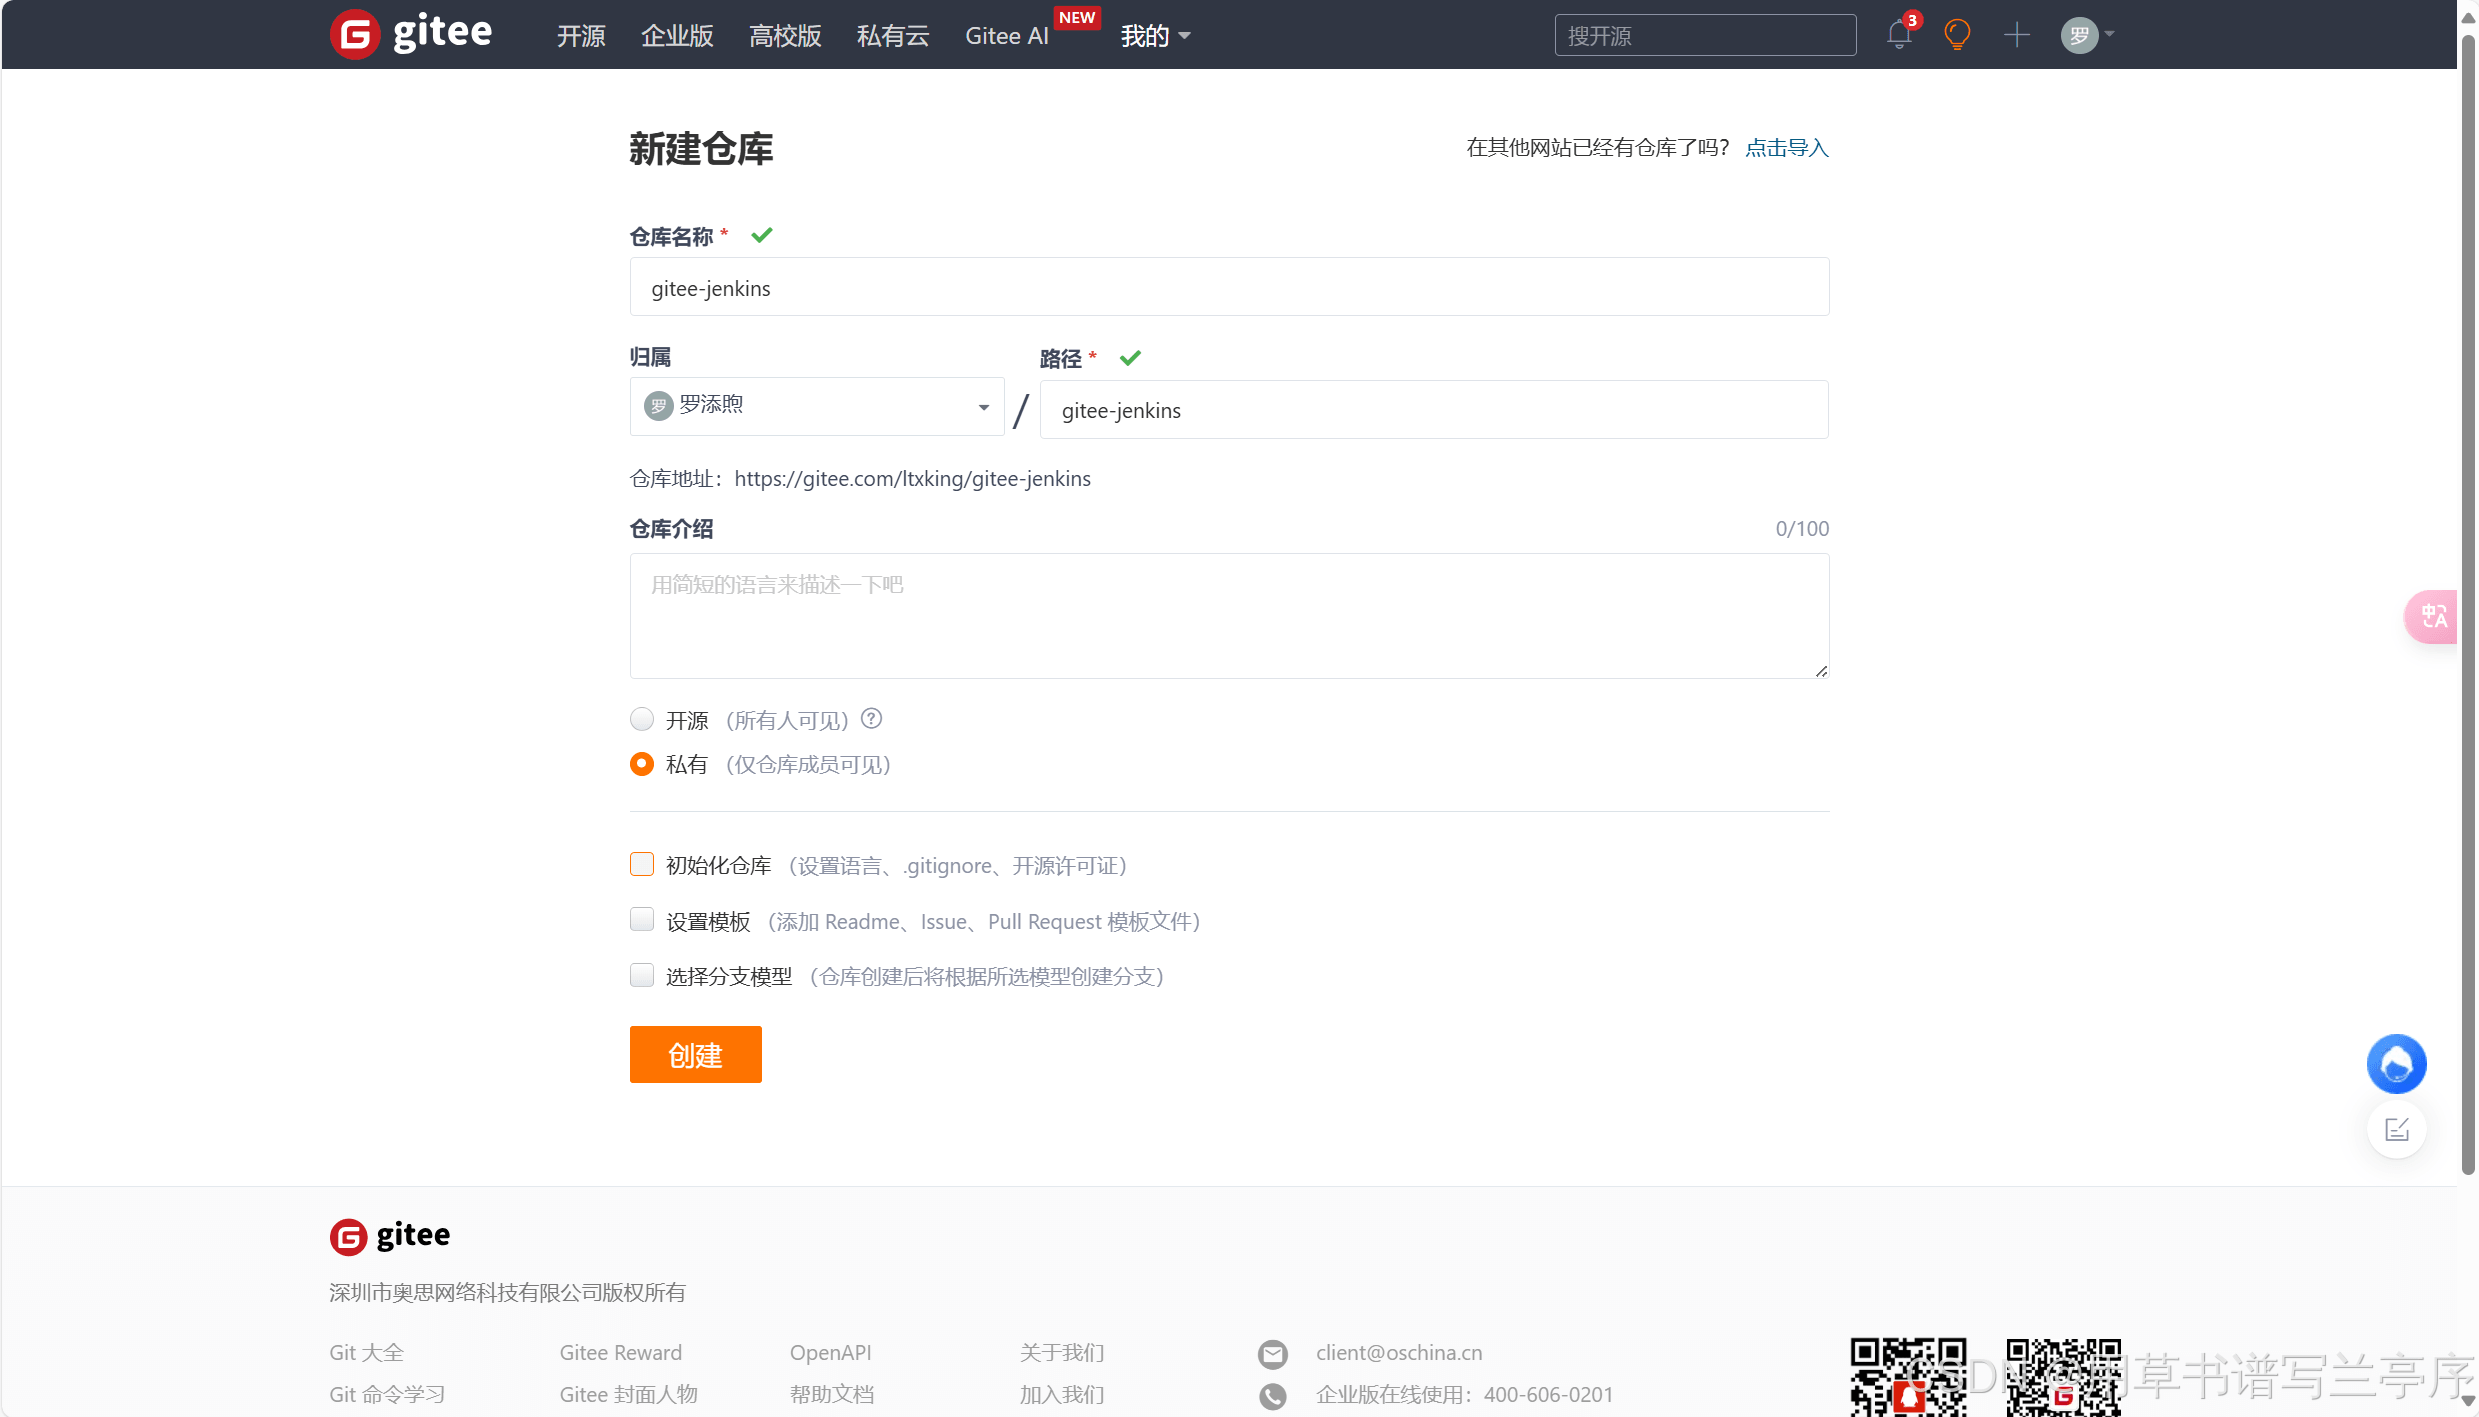Click the footer Gitee logo
Viewport: 2479px width, 1417px height.
(390, 1236)
